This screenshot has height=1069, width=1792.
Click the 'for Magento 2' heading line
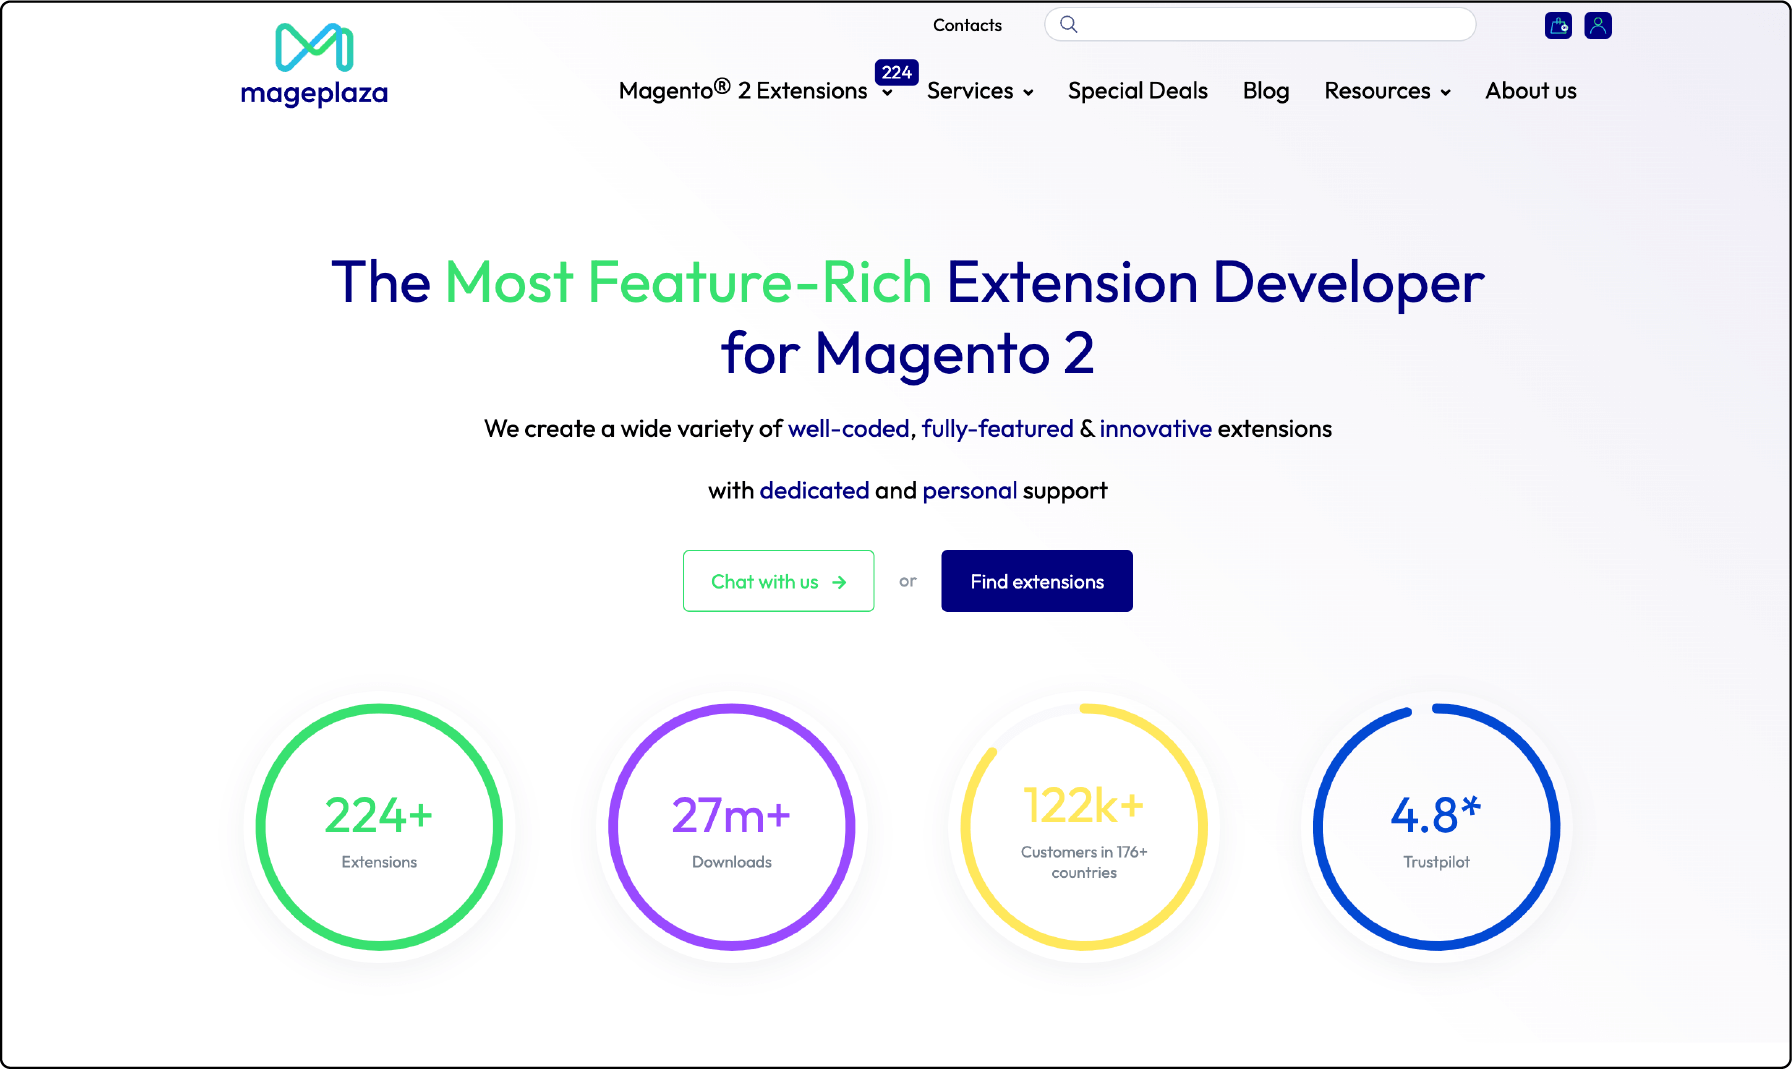[x=908, y=353]
